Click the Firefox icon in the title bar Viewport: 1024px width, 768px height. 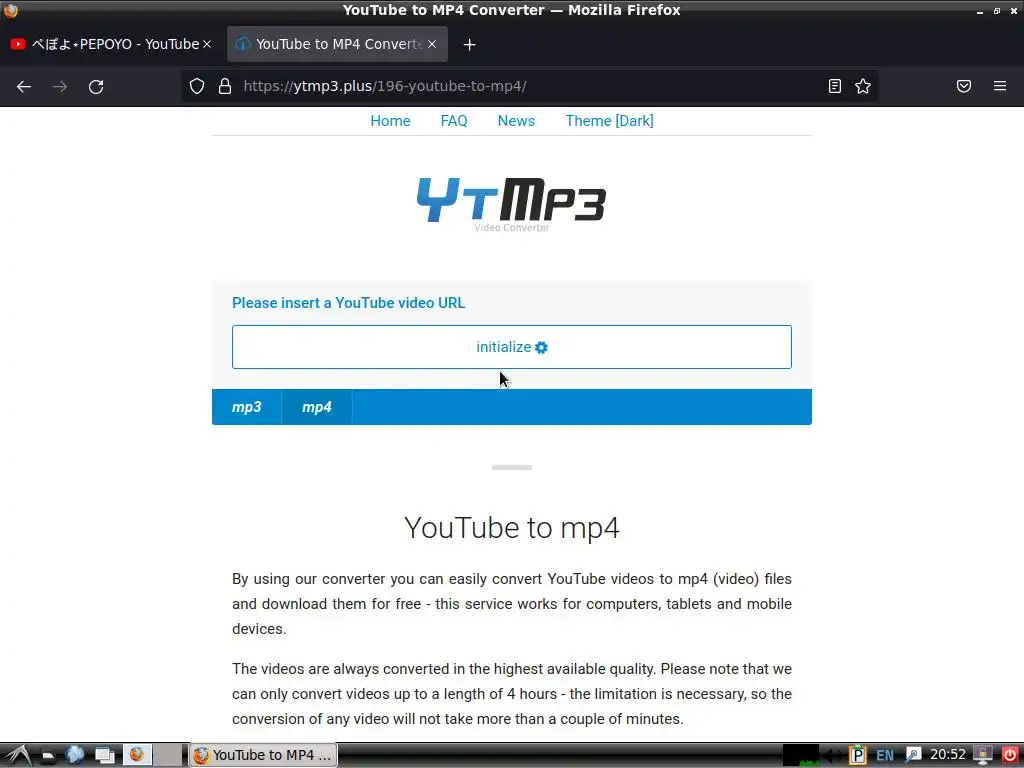11,10
